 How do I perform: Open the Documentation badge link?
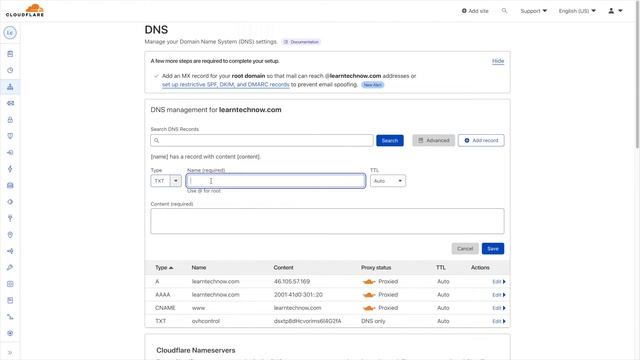pos(301,42)
